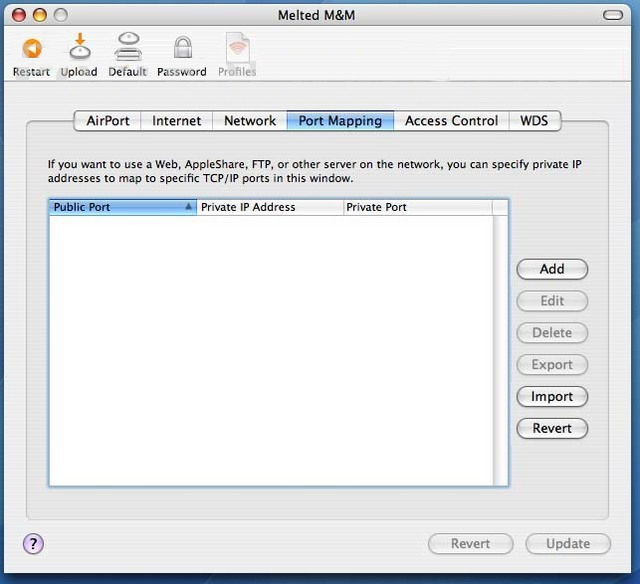Sort by the Public Port column header
The image size is (640, 584).
123,207
